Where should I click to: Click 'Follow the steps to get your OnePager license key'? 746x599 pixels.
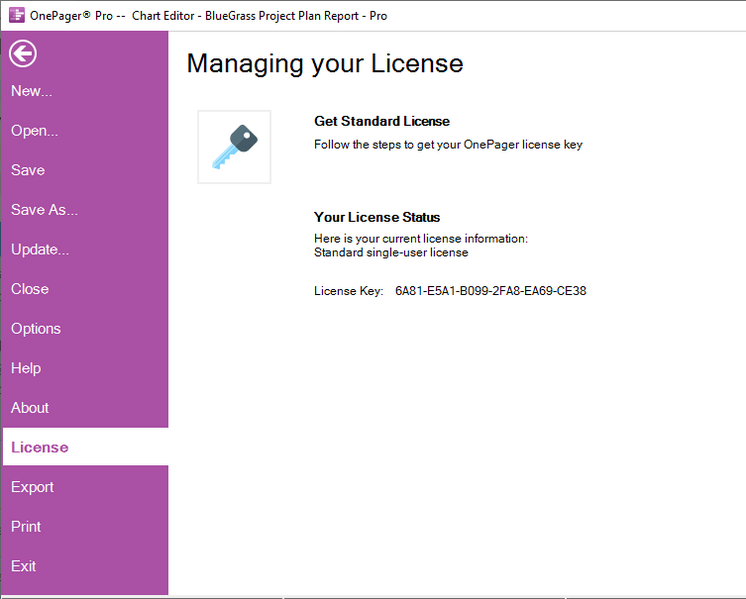[448, 145]
